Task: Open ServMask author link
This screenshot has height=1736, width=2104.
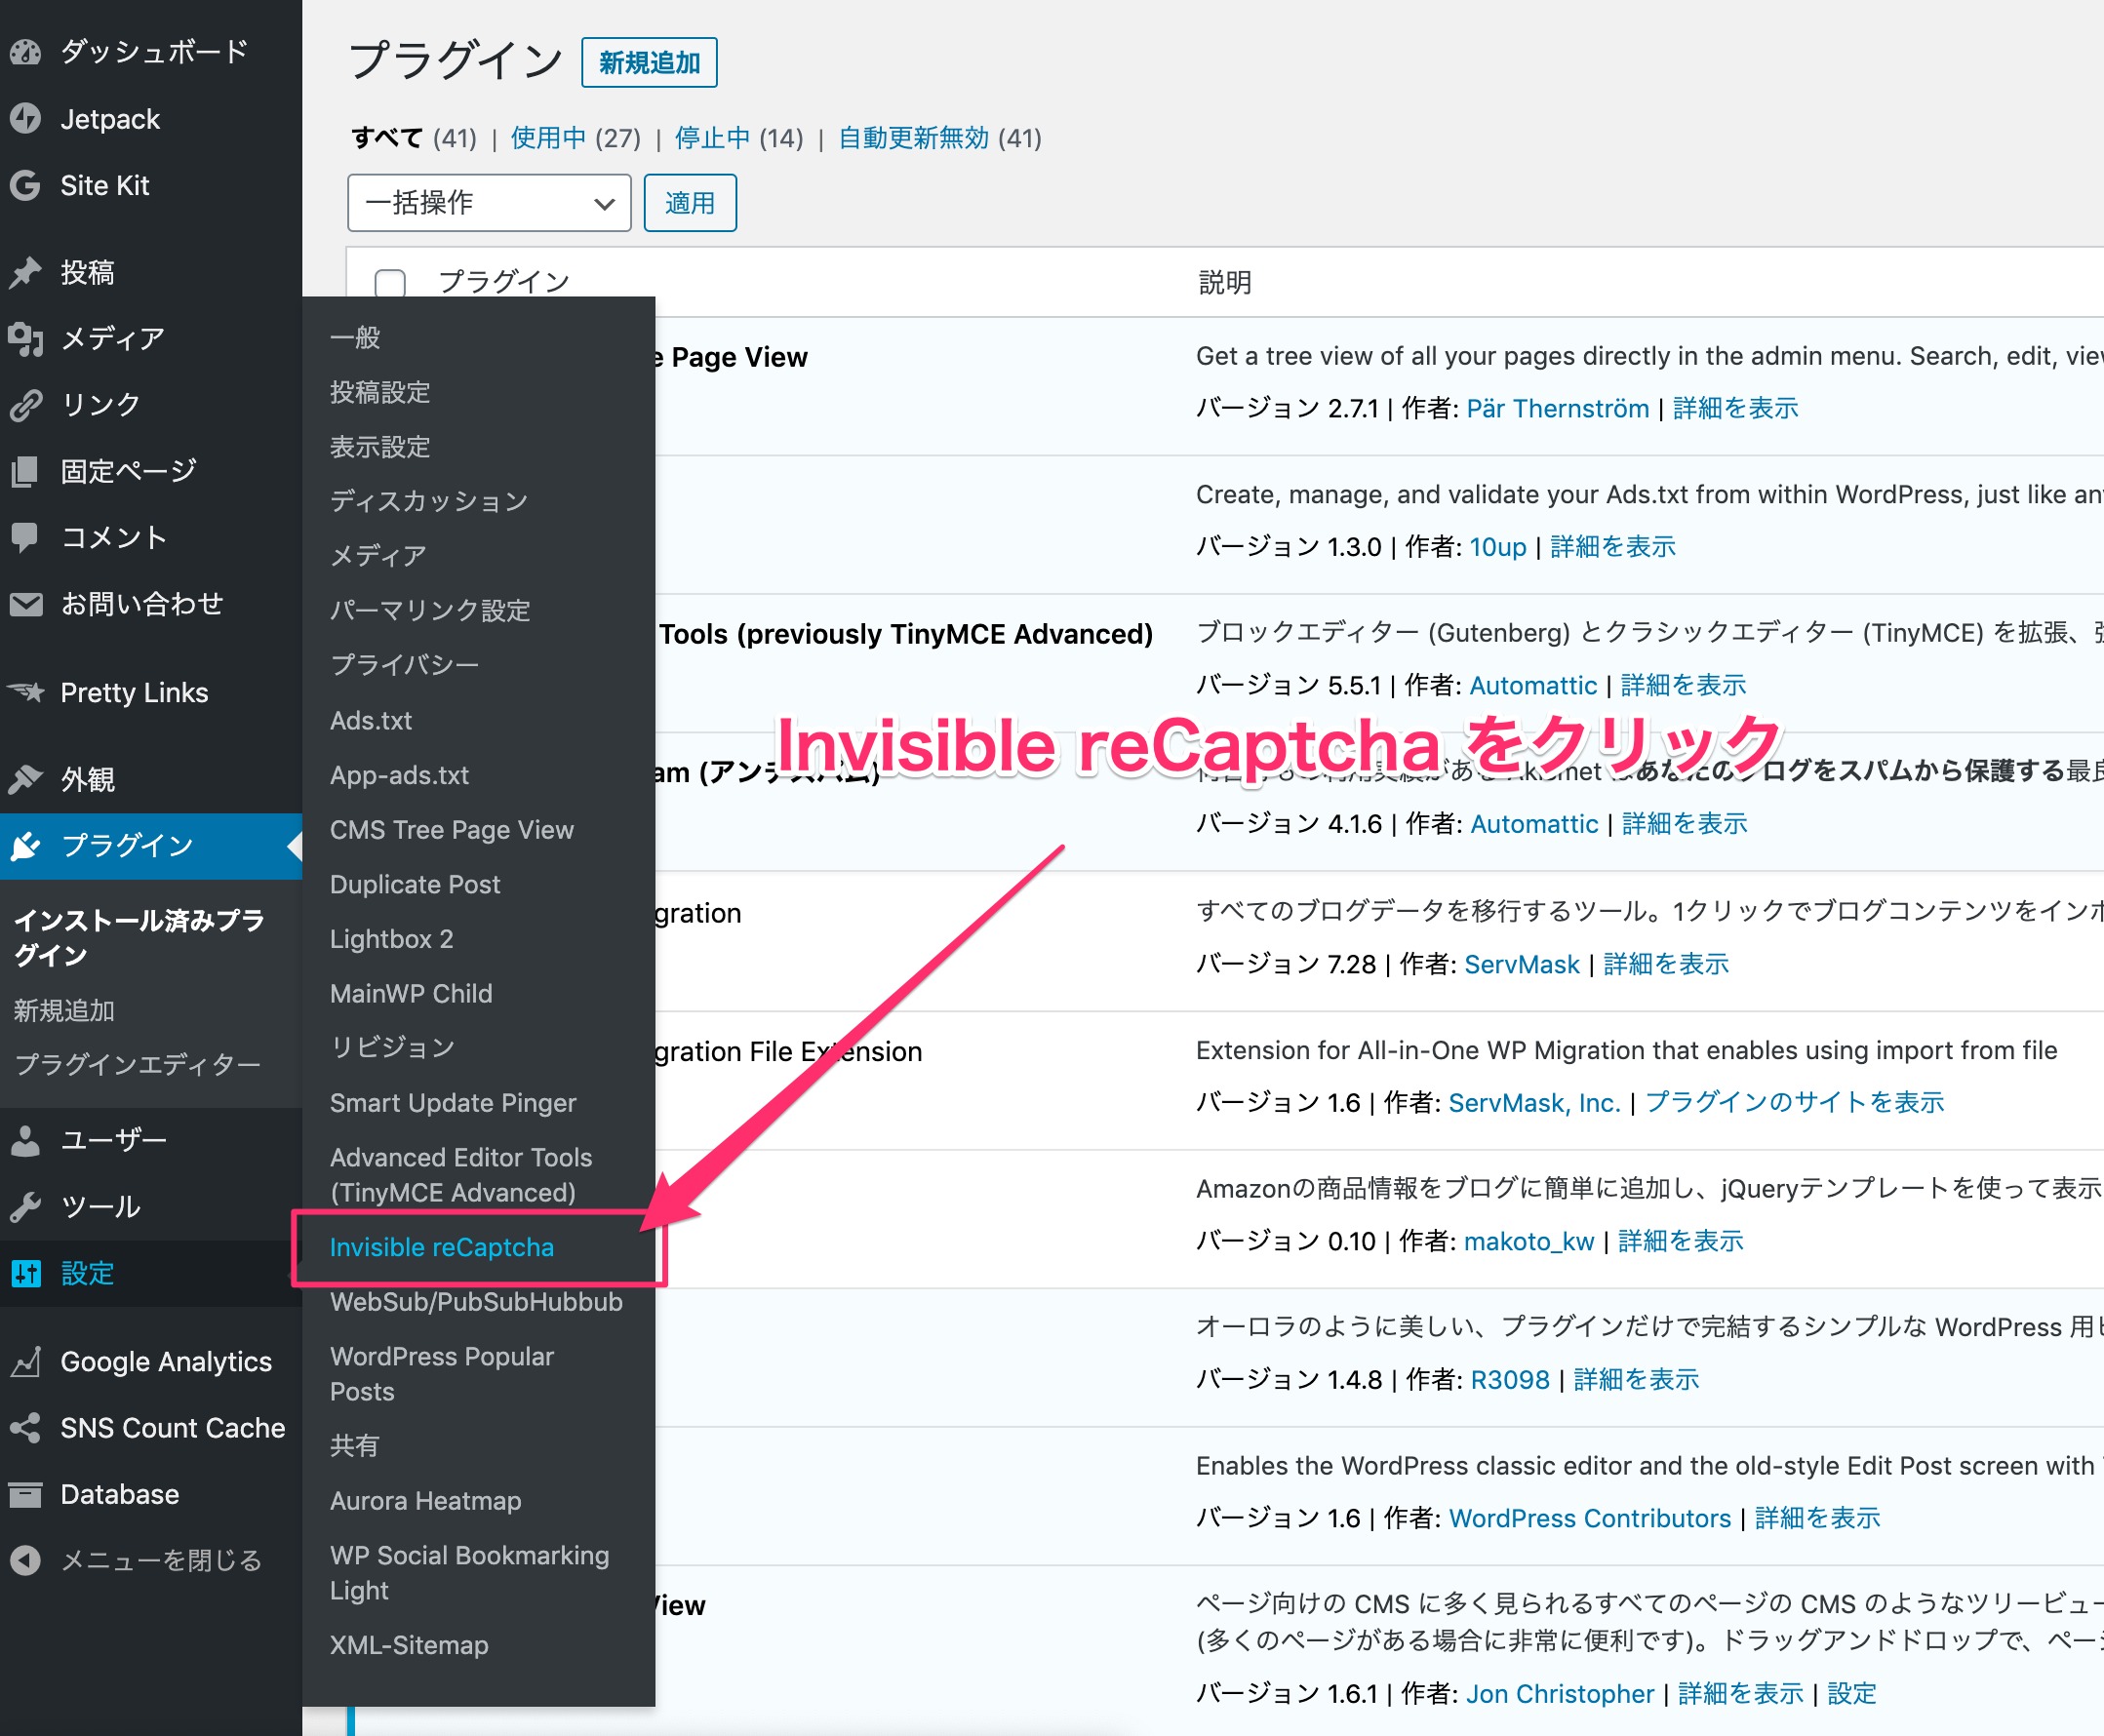Action: [x=1521, y=964]
